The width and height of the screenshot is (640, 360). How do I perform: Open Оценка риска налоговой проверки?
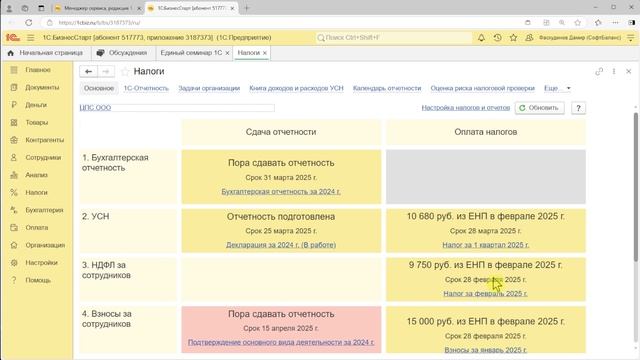click(482, 88)
